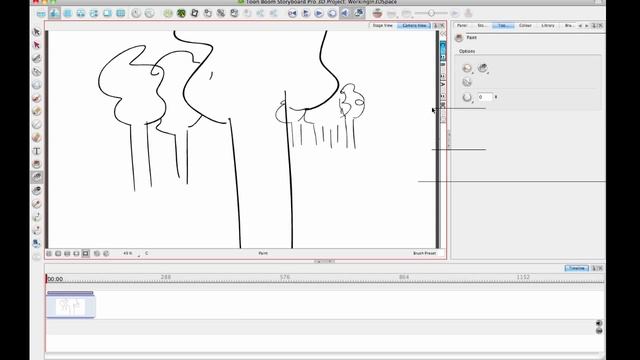640x360 pixels.
Task: Click the red record icon in top toolbar
Action: point(378,13)
